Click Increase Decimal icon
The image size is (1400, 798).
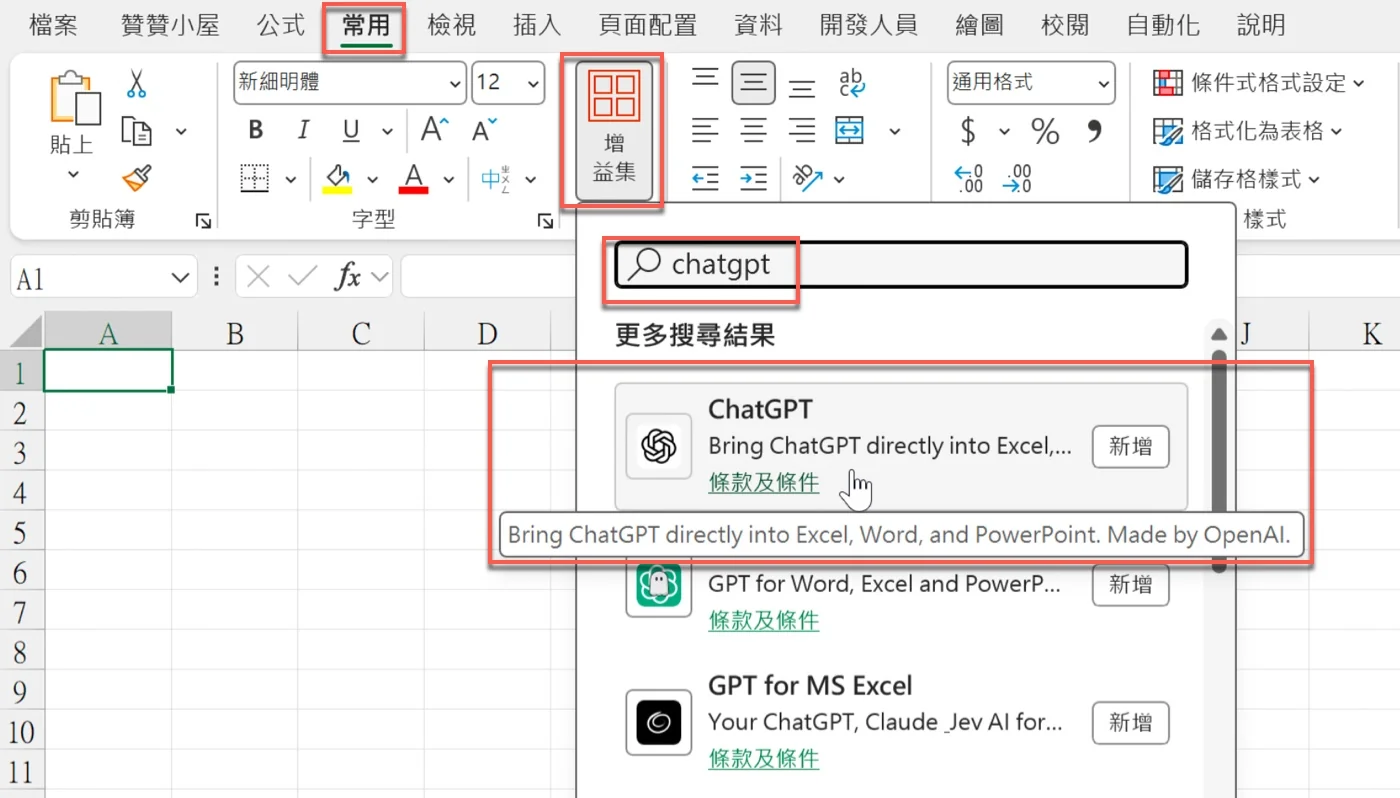point(970,179)
